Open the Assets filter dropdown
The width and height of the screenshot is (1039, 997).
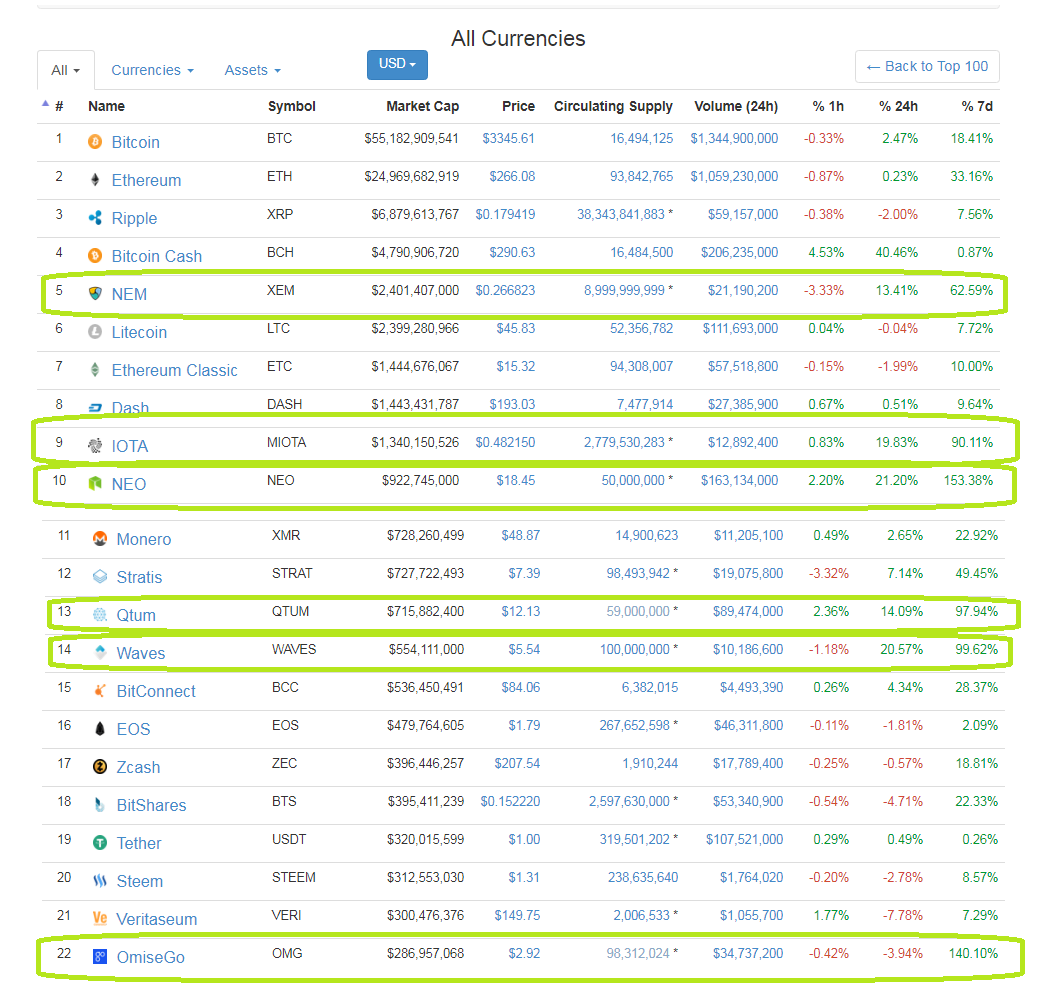click(252, 70)
